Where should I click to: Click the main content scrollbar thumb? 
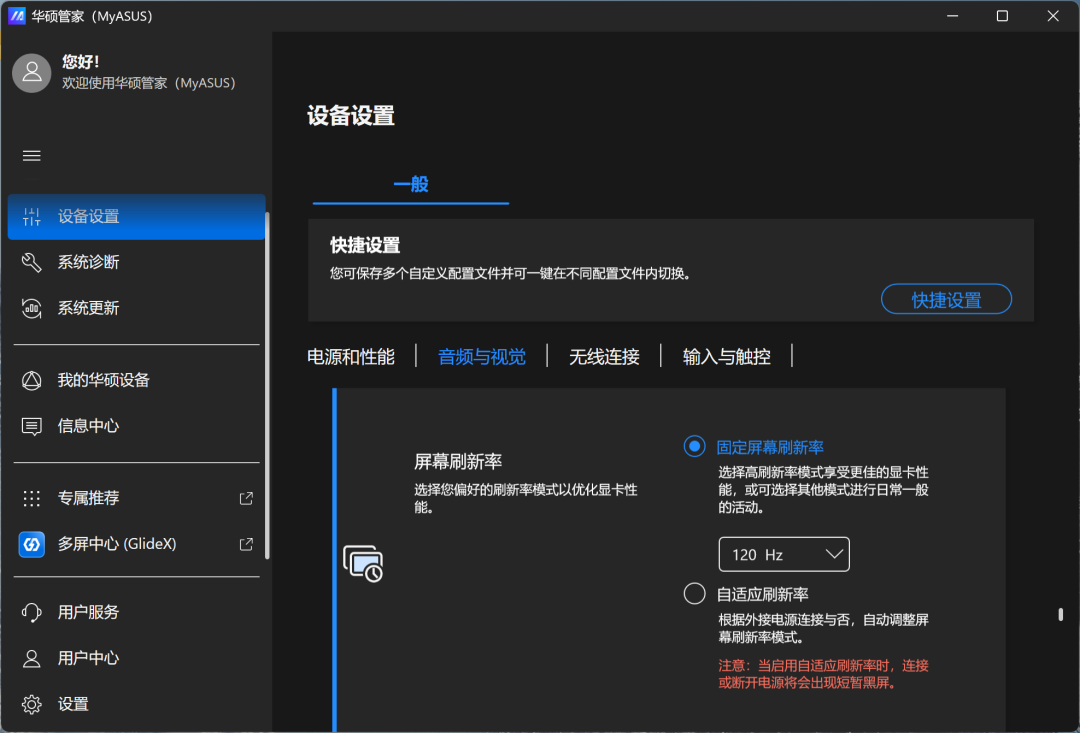[x=1061, y=614]
